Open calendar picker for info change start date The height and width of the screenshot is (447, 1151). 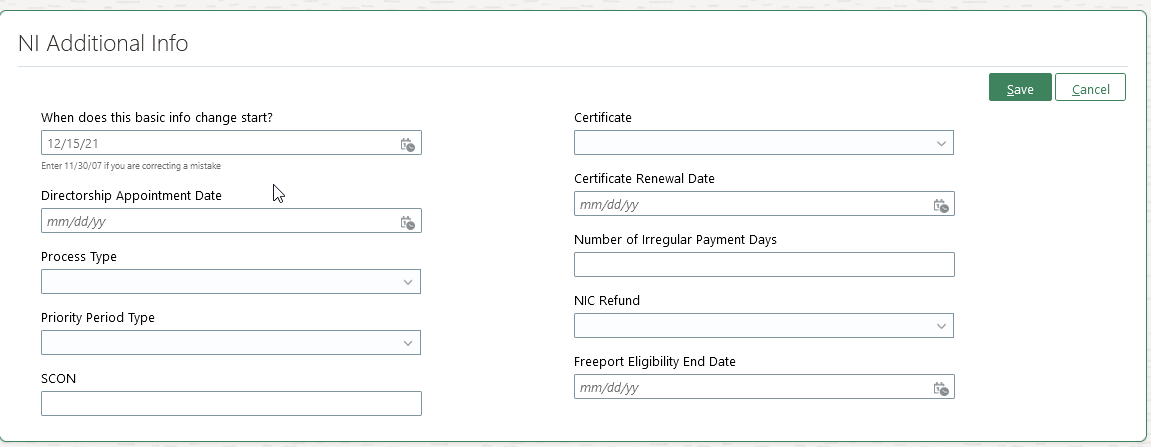[x=407, y=144]
